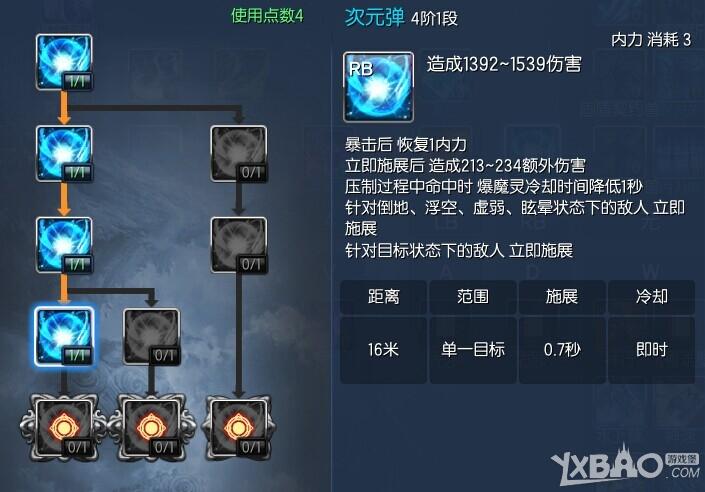Click the 单一目标 range value cell
705x492 pixels.
473,350
